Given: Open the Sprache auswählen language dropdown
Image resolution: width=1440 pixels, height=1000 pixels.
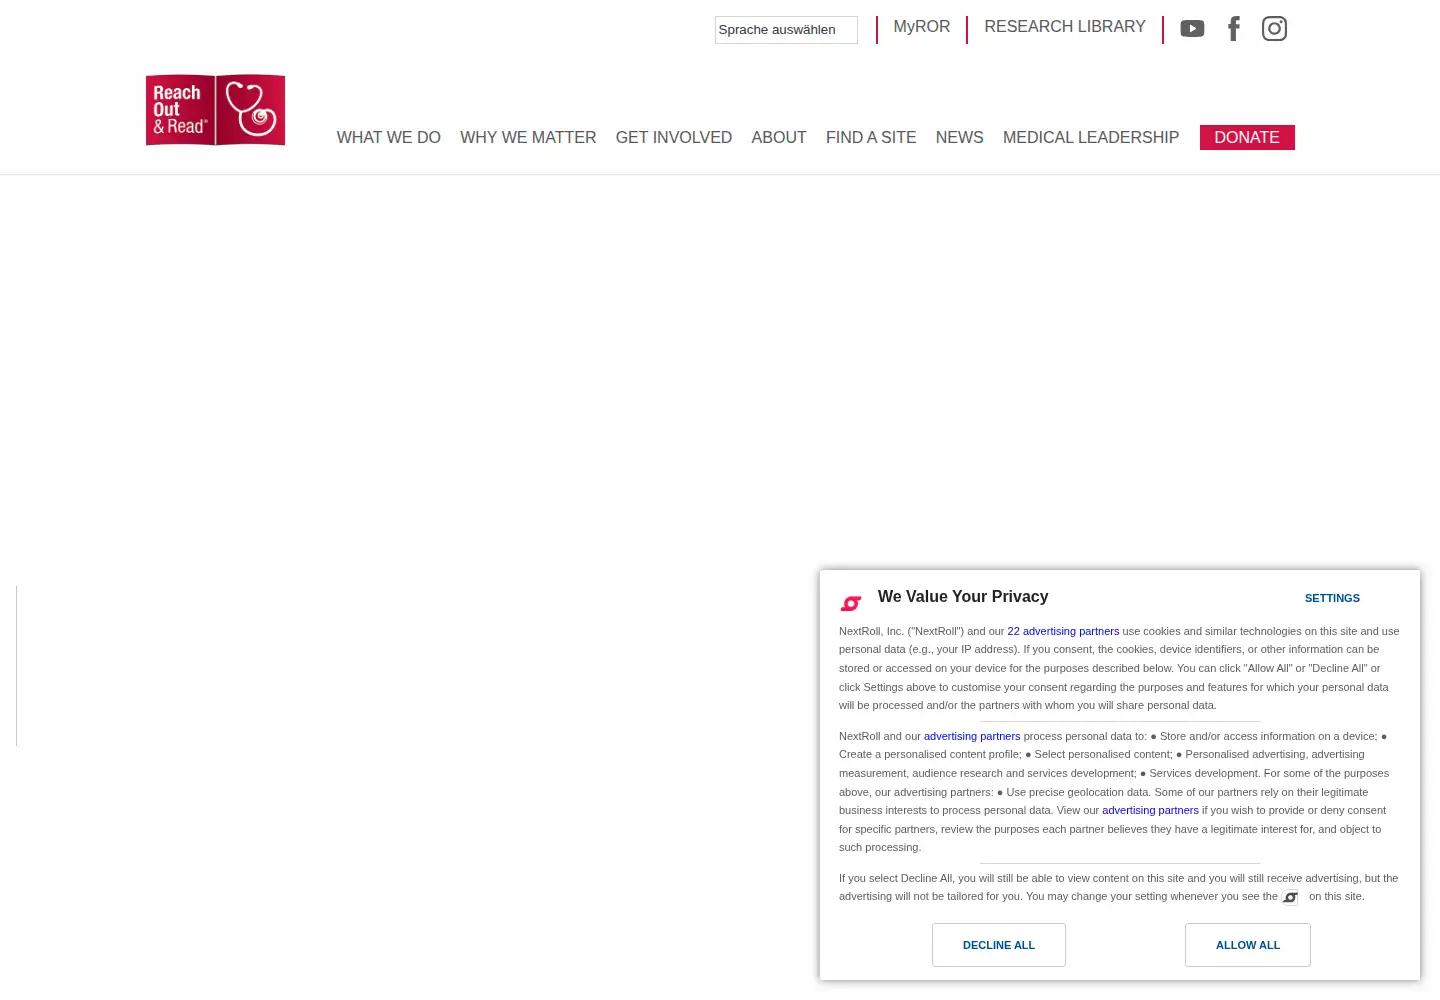Looking at the screenshot, I should coord(786,30).
